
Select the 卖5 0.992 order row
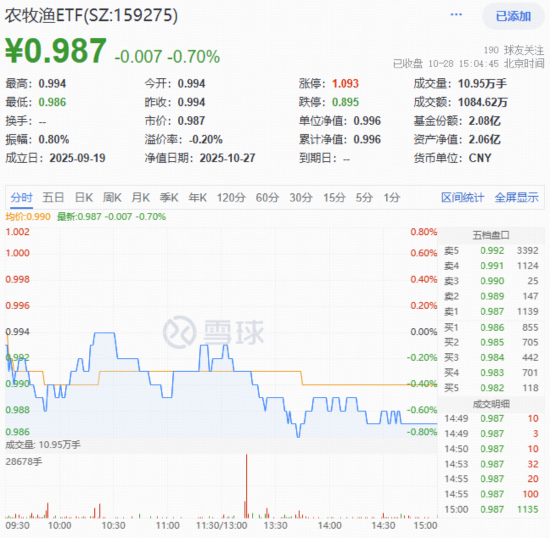click(491, 251)
